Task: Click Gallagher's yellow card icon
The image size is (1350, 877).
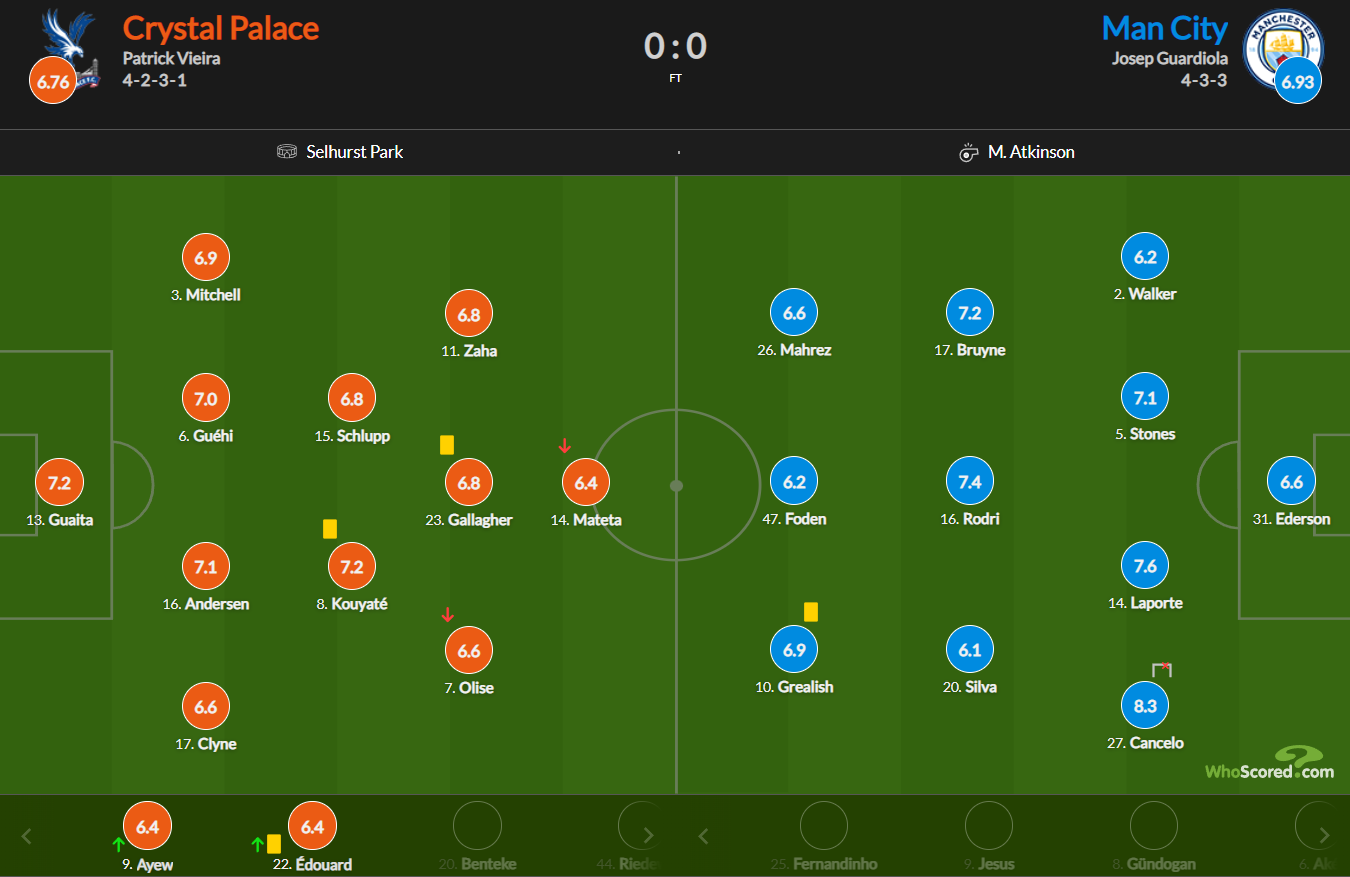Action: pyautogui.click(x=447, y=444)
